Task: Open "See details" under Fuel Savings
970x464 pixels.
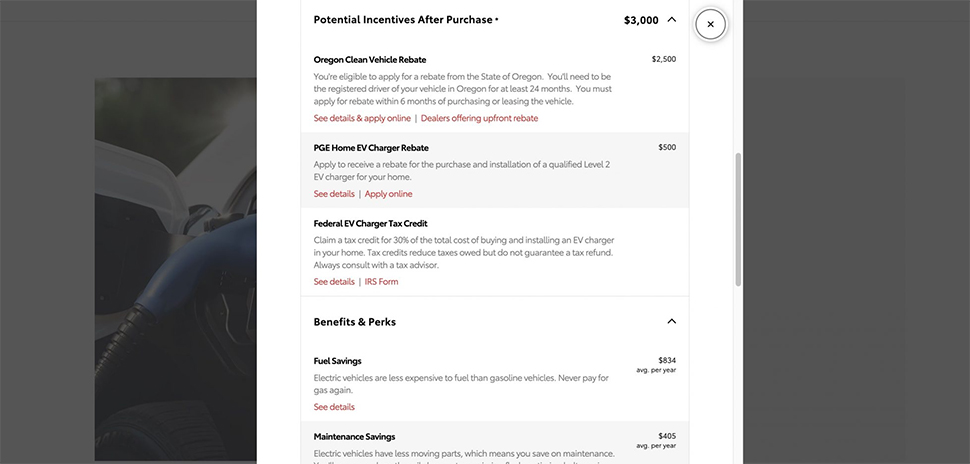Action: 334,407
